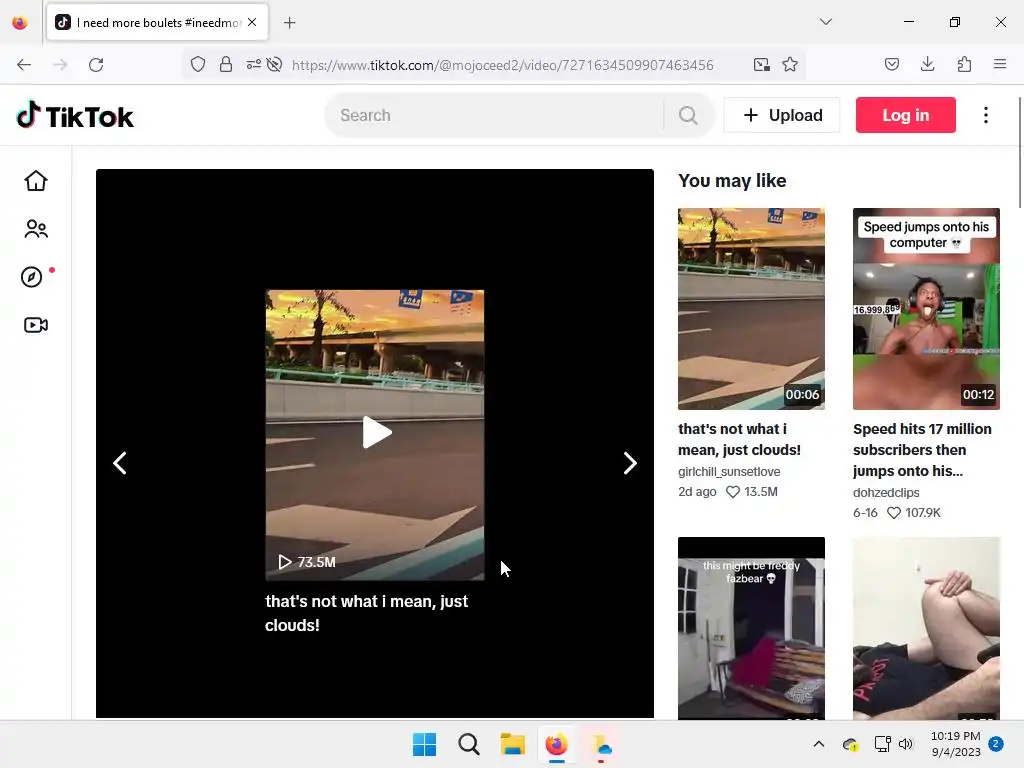Open dohzedclips profile link
This screenshot has height=768, width=1024.
(x=886, y=492)
